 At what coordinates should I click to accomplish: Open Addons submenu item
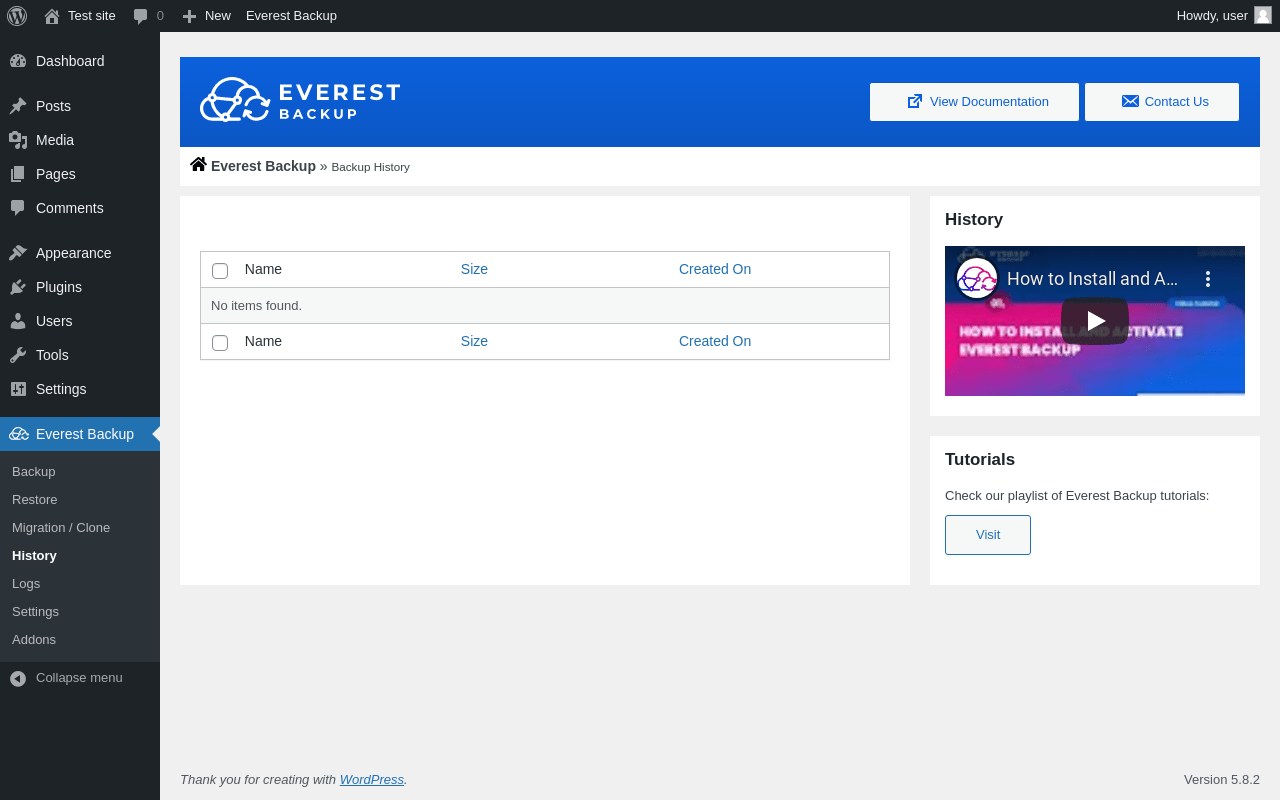(80, 639)
